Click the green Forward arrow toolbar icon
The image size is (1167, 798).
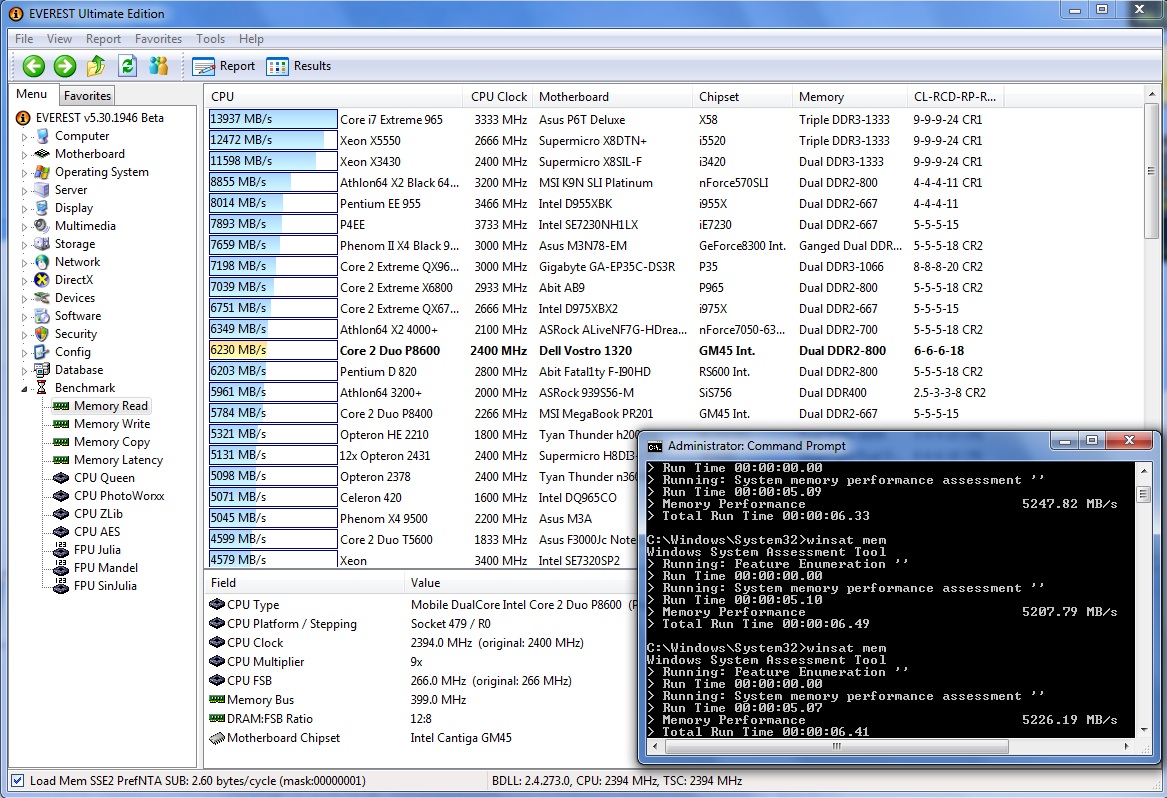click(x=65, y=66)
